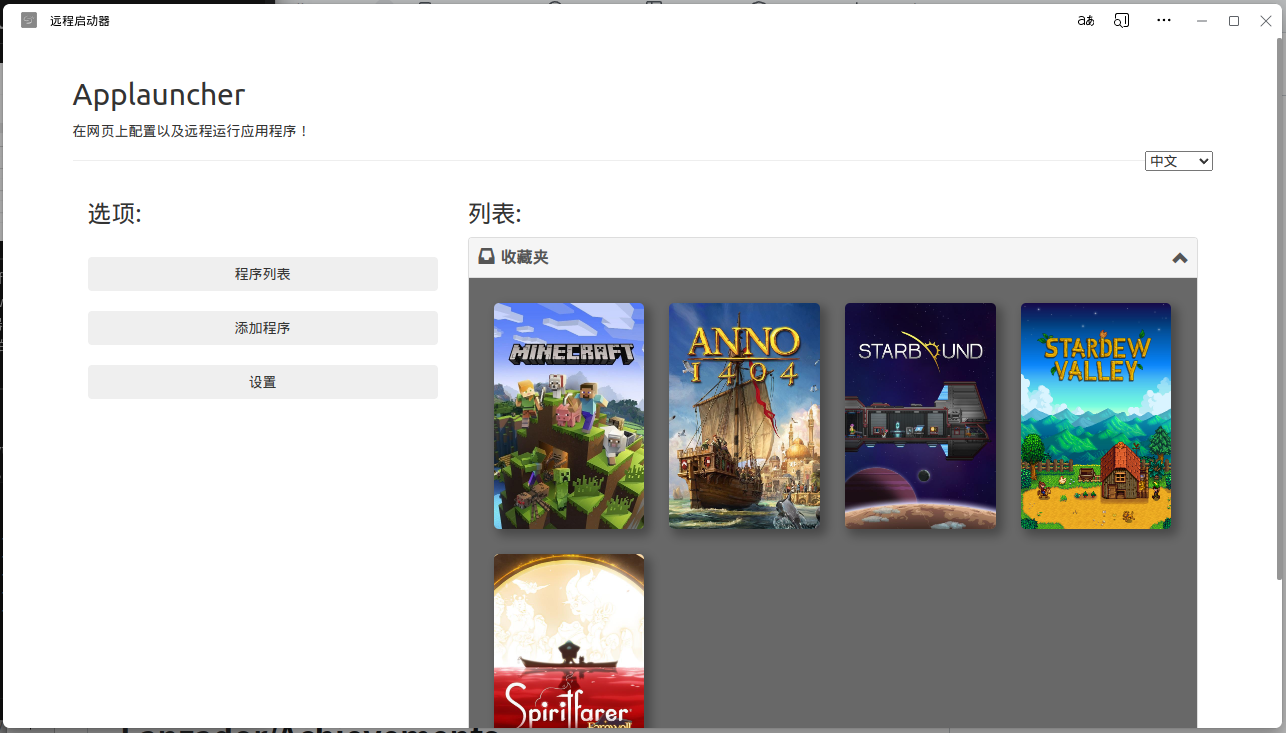Viewport: 1286px width, 733px height.
Task: Minimize the Applauncher window
Action: [1201, 20]
